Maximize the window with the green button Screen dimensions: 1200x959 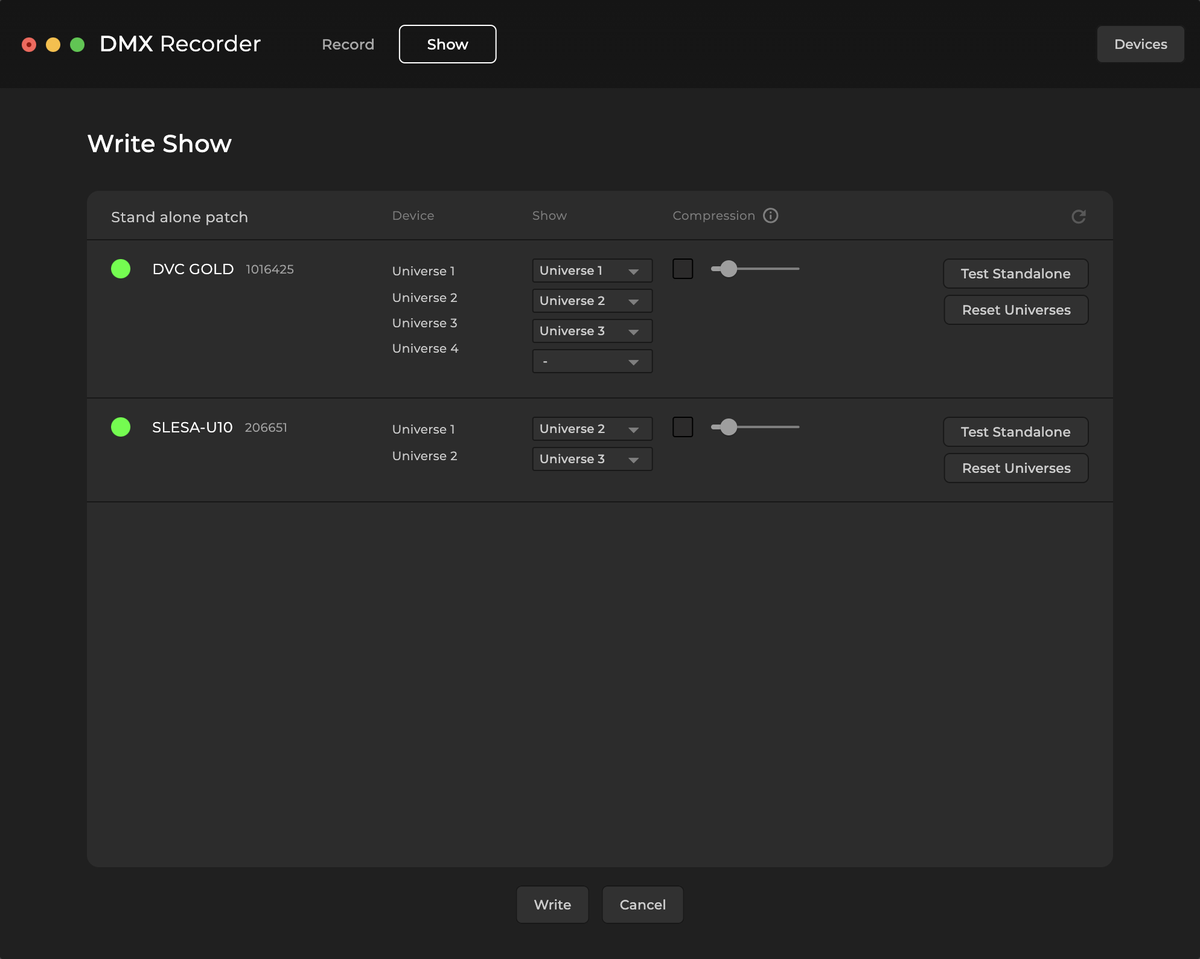(77, 44)
